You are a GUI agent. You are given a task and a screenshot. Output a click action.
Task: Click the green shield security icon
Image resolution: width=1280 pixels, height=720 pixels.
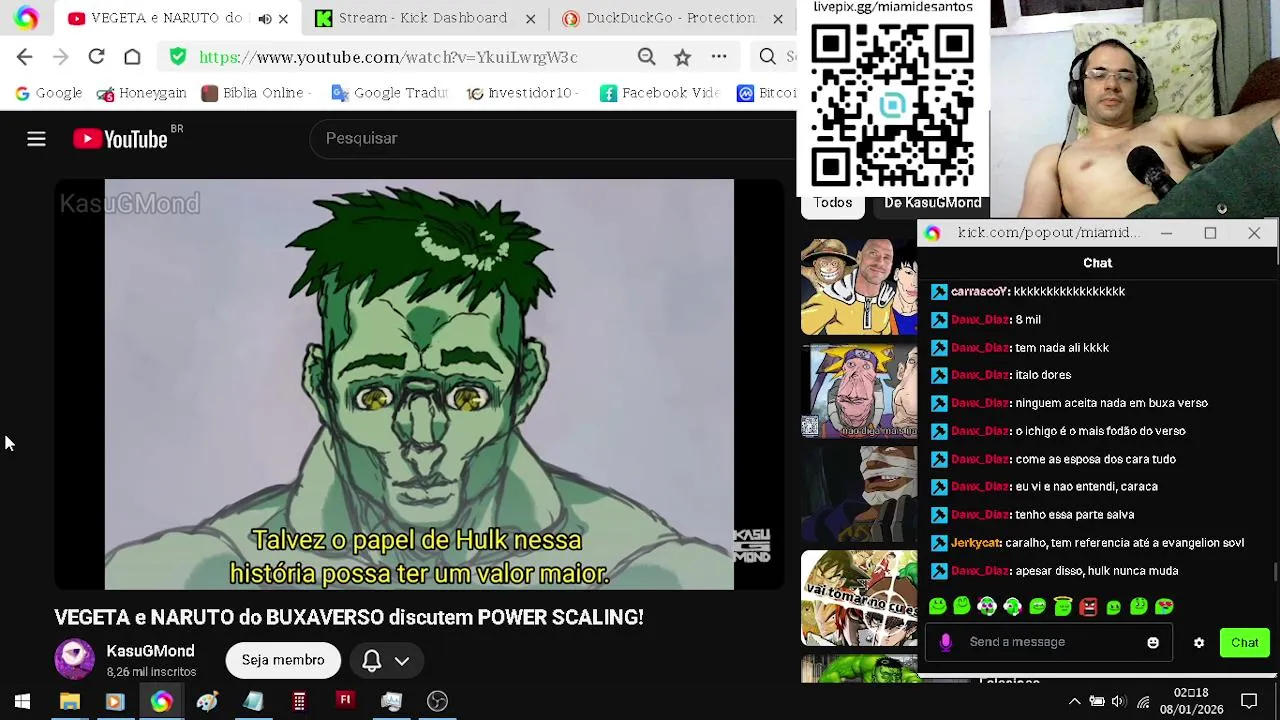click(x=178, y=57)
